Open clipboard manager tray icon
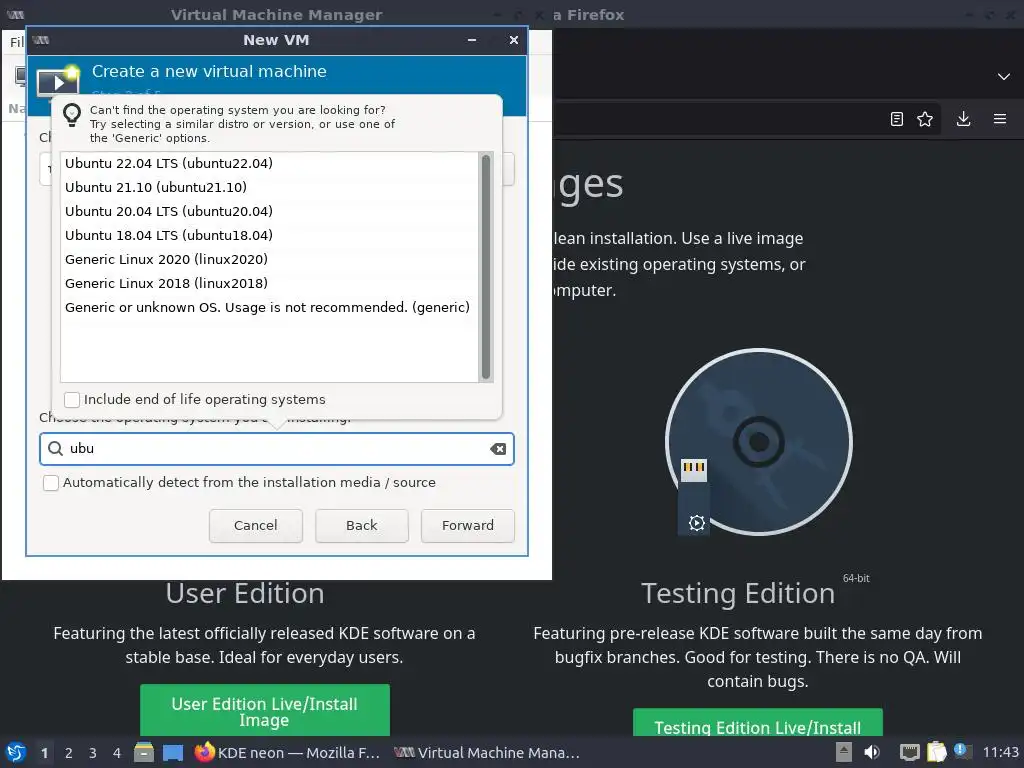 (x=936, y=753)
